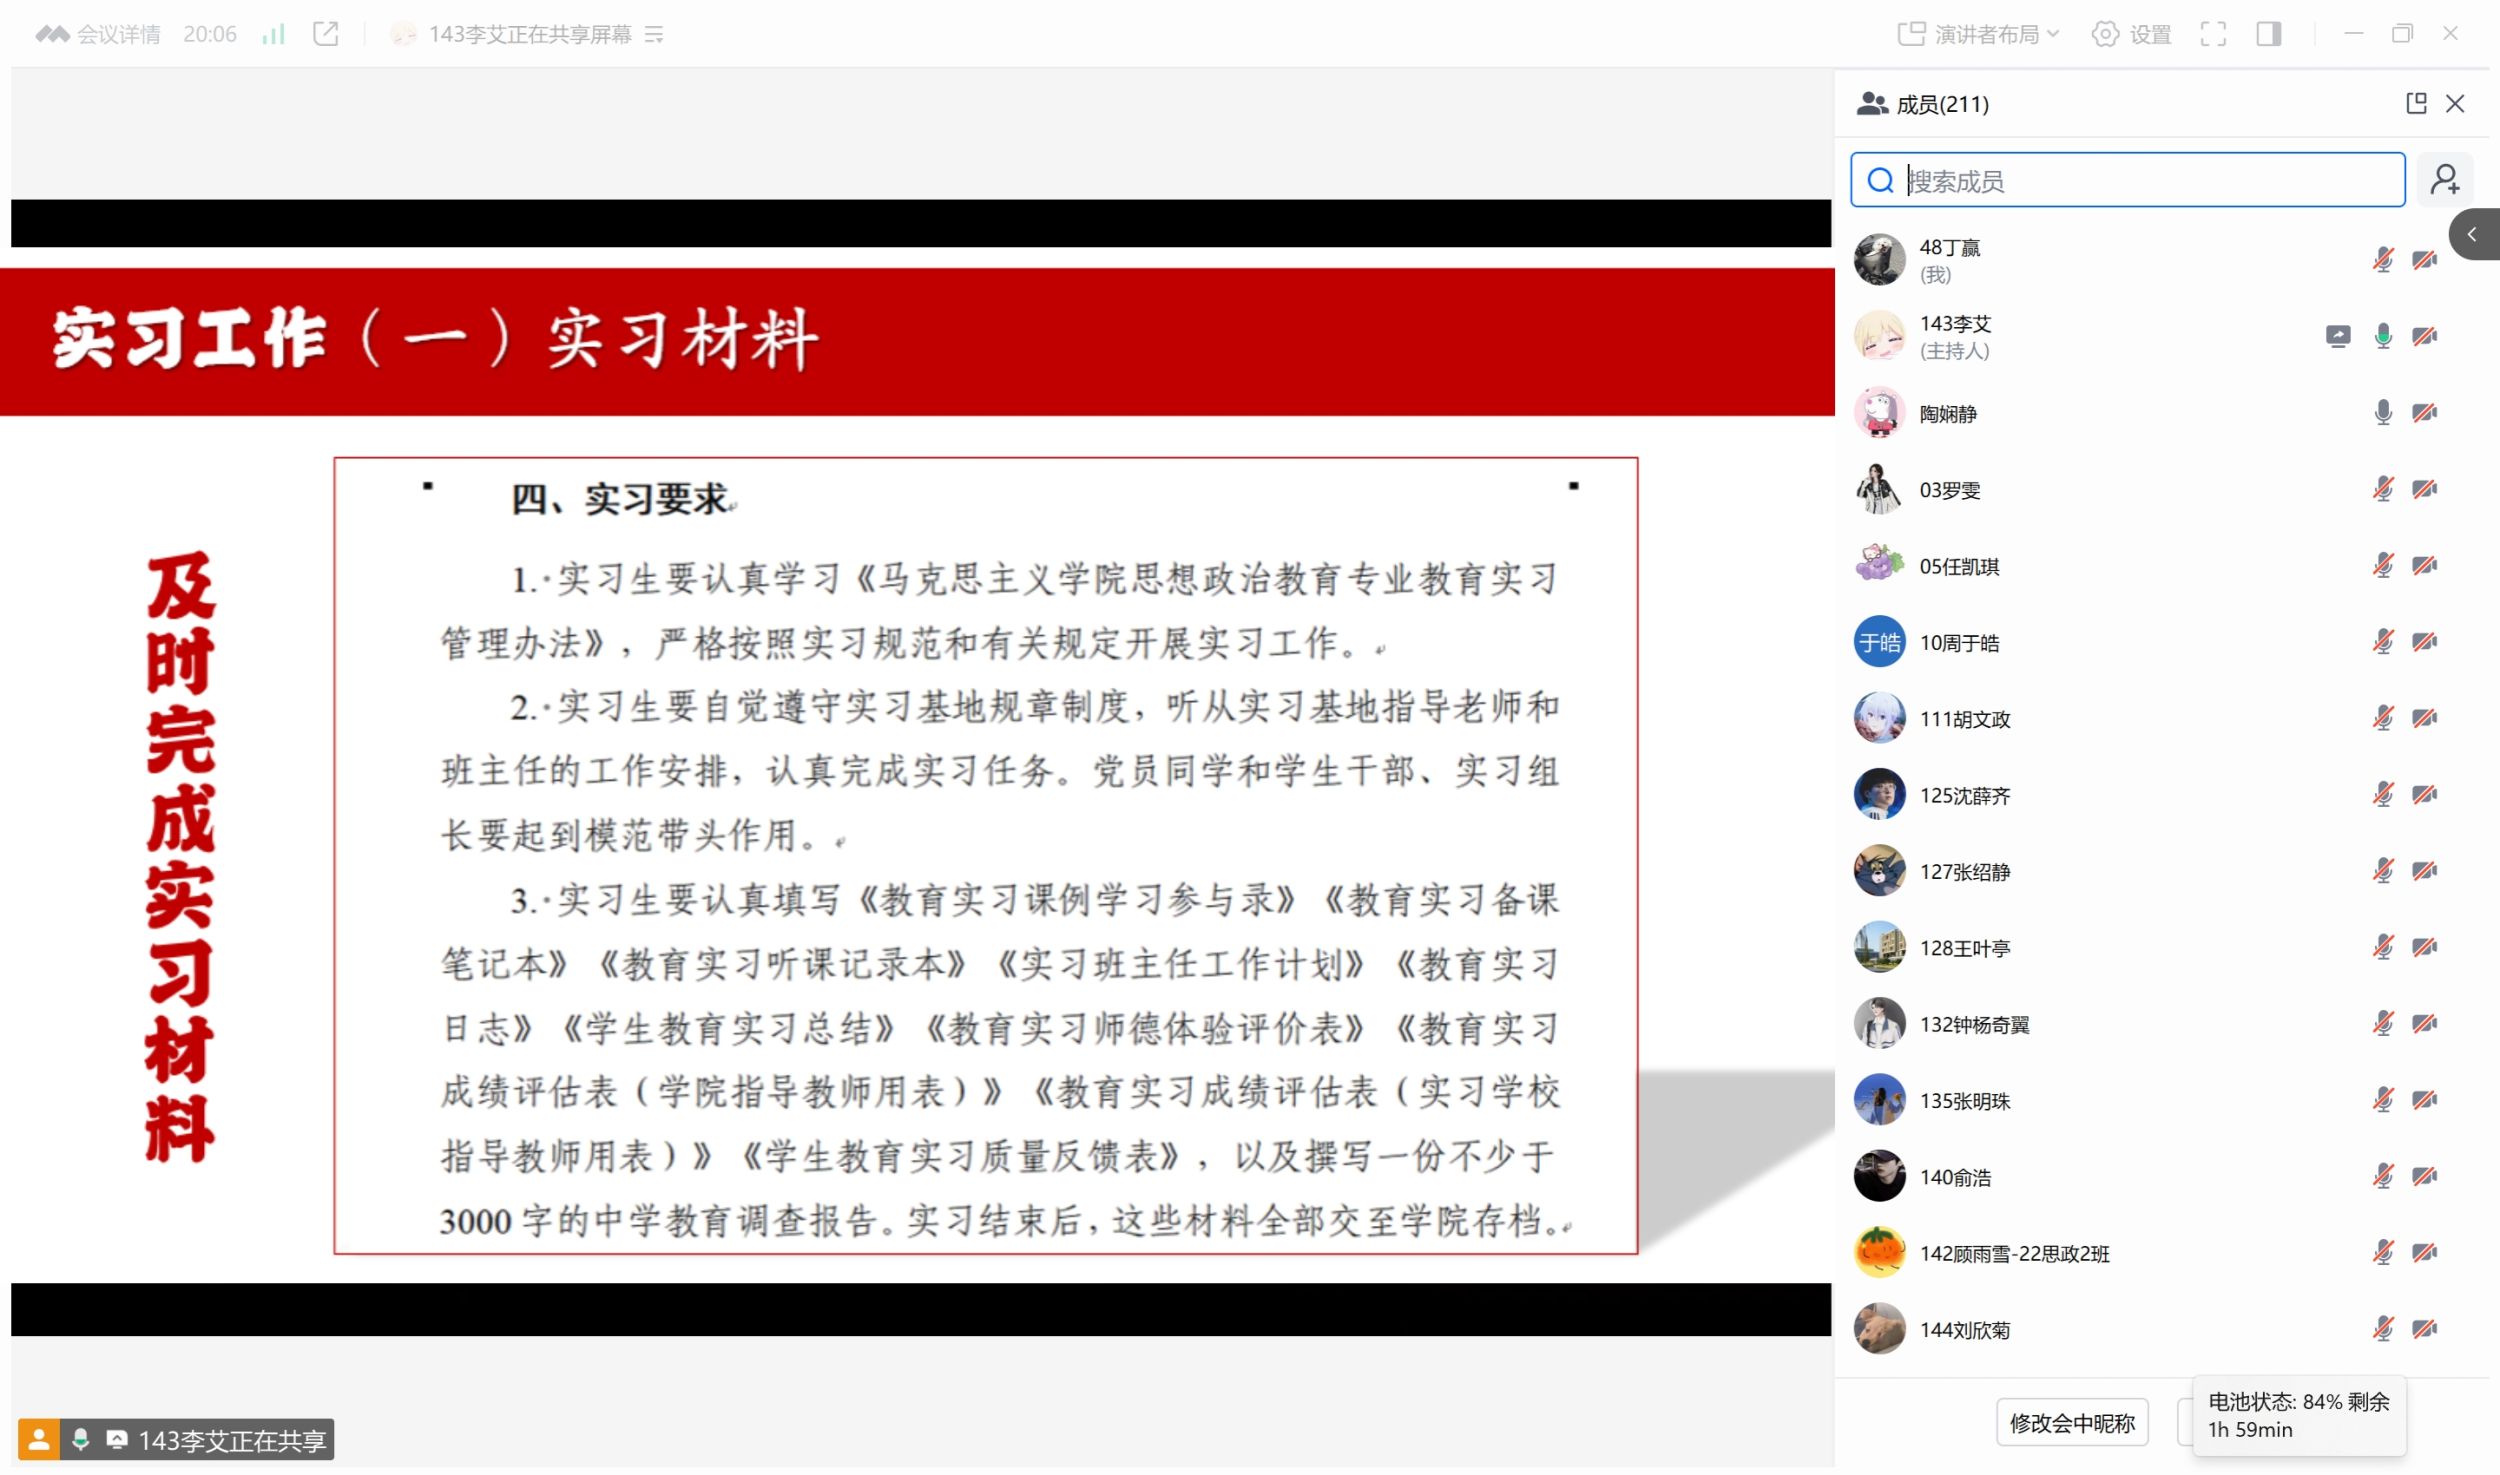This screenshot has height=1475, width=2500.
Task: Click the screen sharing icon next to 143李艾
Action: (2337, 336)
